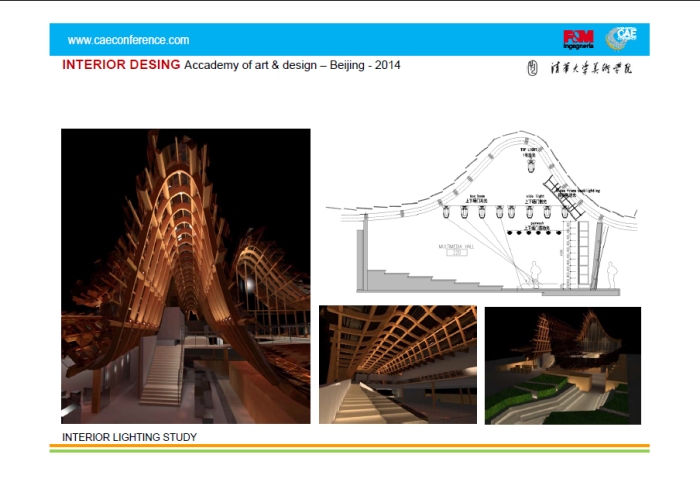700x496 pixels.
Task: Click the oval academy seal emblem
Action: click(x=532, y=68)
